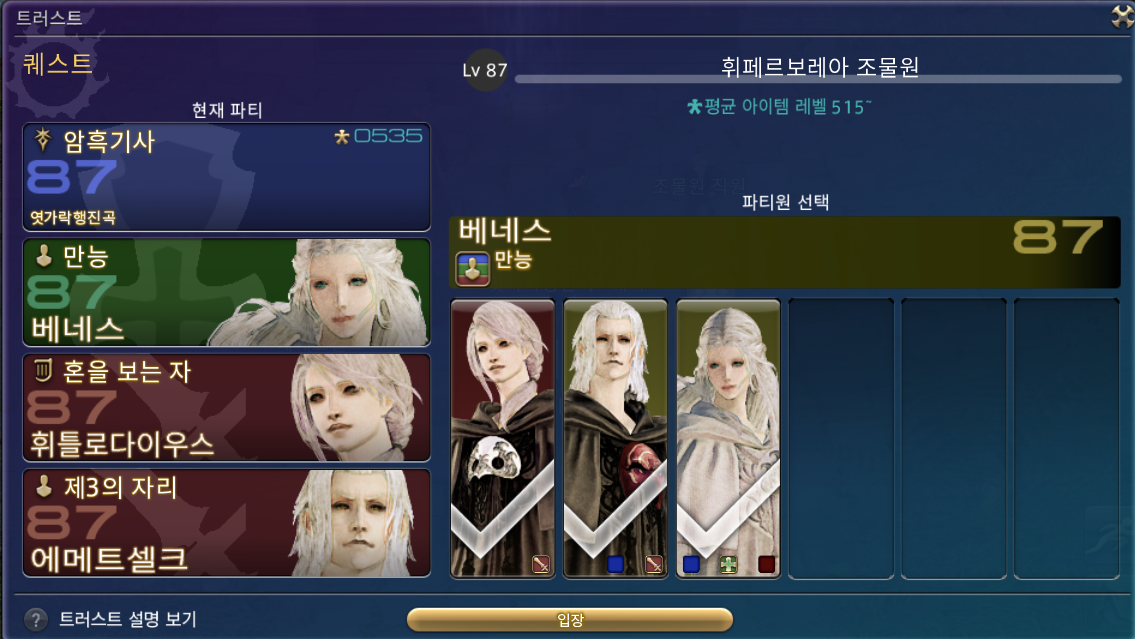The width and height of the screenshot is (1135, 639).
Task: Click the dark knight job icon beside 암흑기사
Action: (43, 140)
